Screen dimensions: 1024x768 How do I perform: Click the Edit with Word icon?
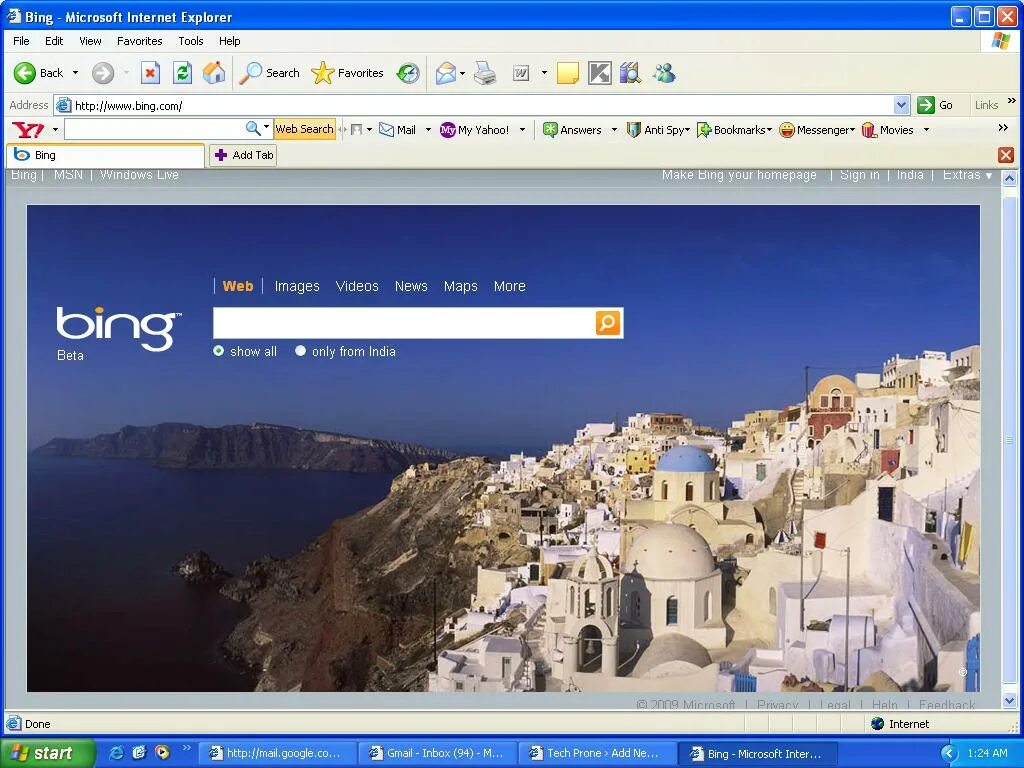pos(520,73)
